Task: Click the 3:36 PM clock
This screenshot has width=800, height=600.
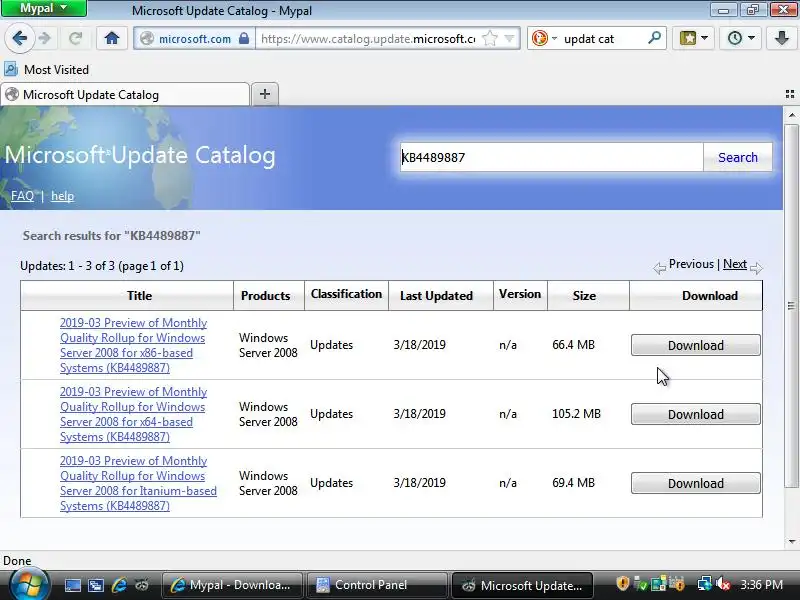Action: (761, 585)
